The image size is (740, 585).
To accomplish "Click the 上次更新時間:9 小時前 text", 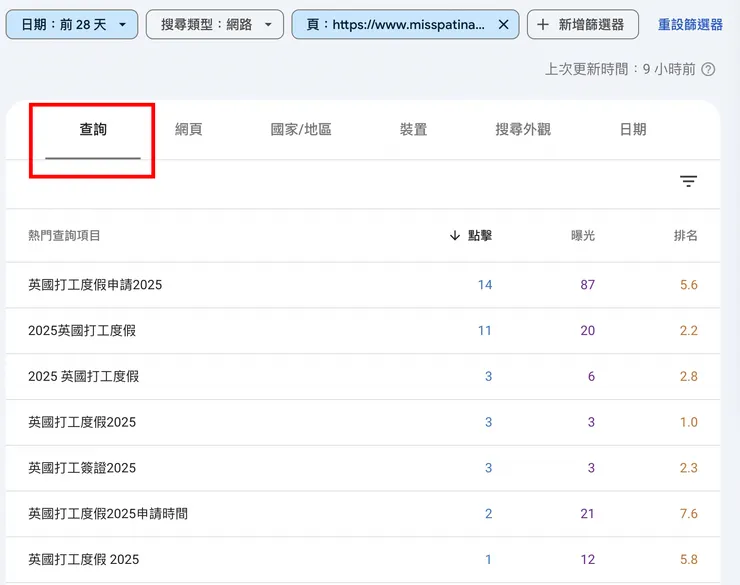I will click(620, 69).
